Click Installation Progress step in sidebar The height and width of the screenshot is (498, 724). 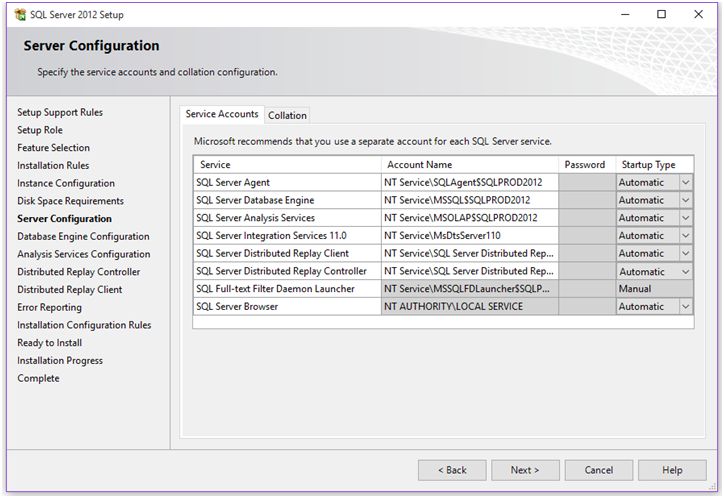tap(60, 360)
